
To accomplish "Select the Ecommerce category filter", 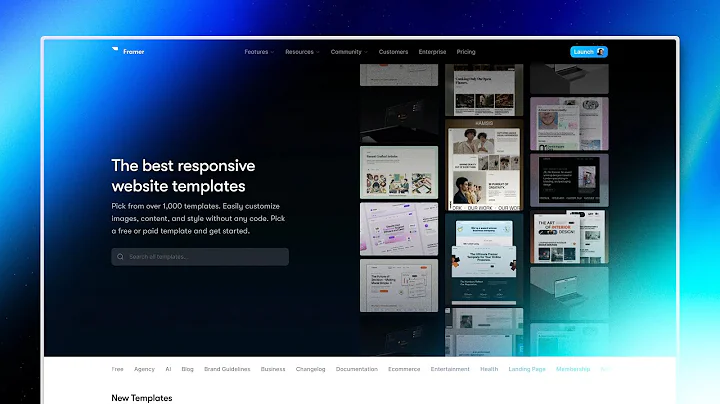I will (x=404, y=369).
